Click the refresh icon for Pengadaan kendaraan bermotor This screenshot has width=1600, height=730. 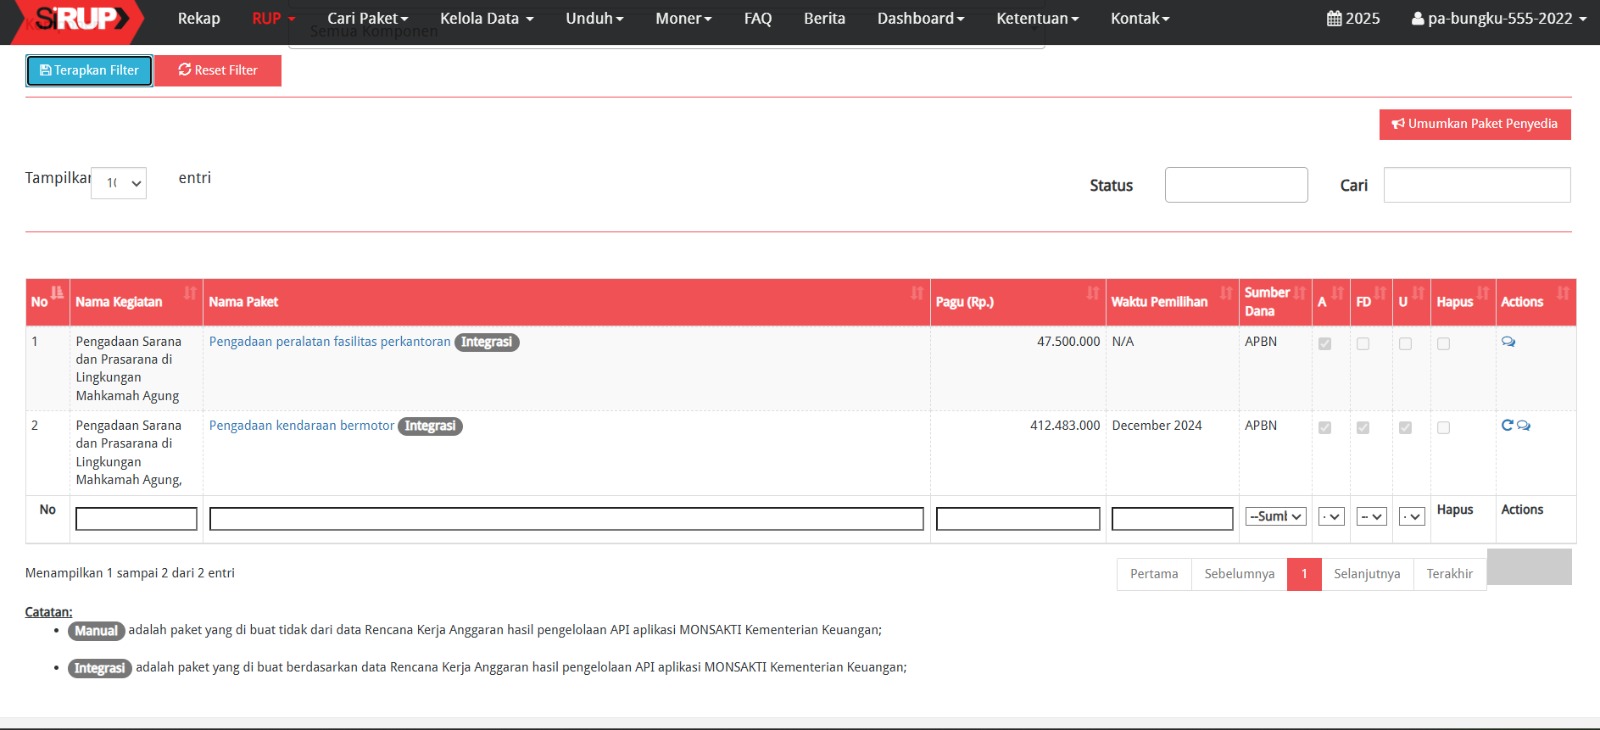coord(1507,426)
